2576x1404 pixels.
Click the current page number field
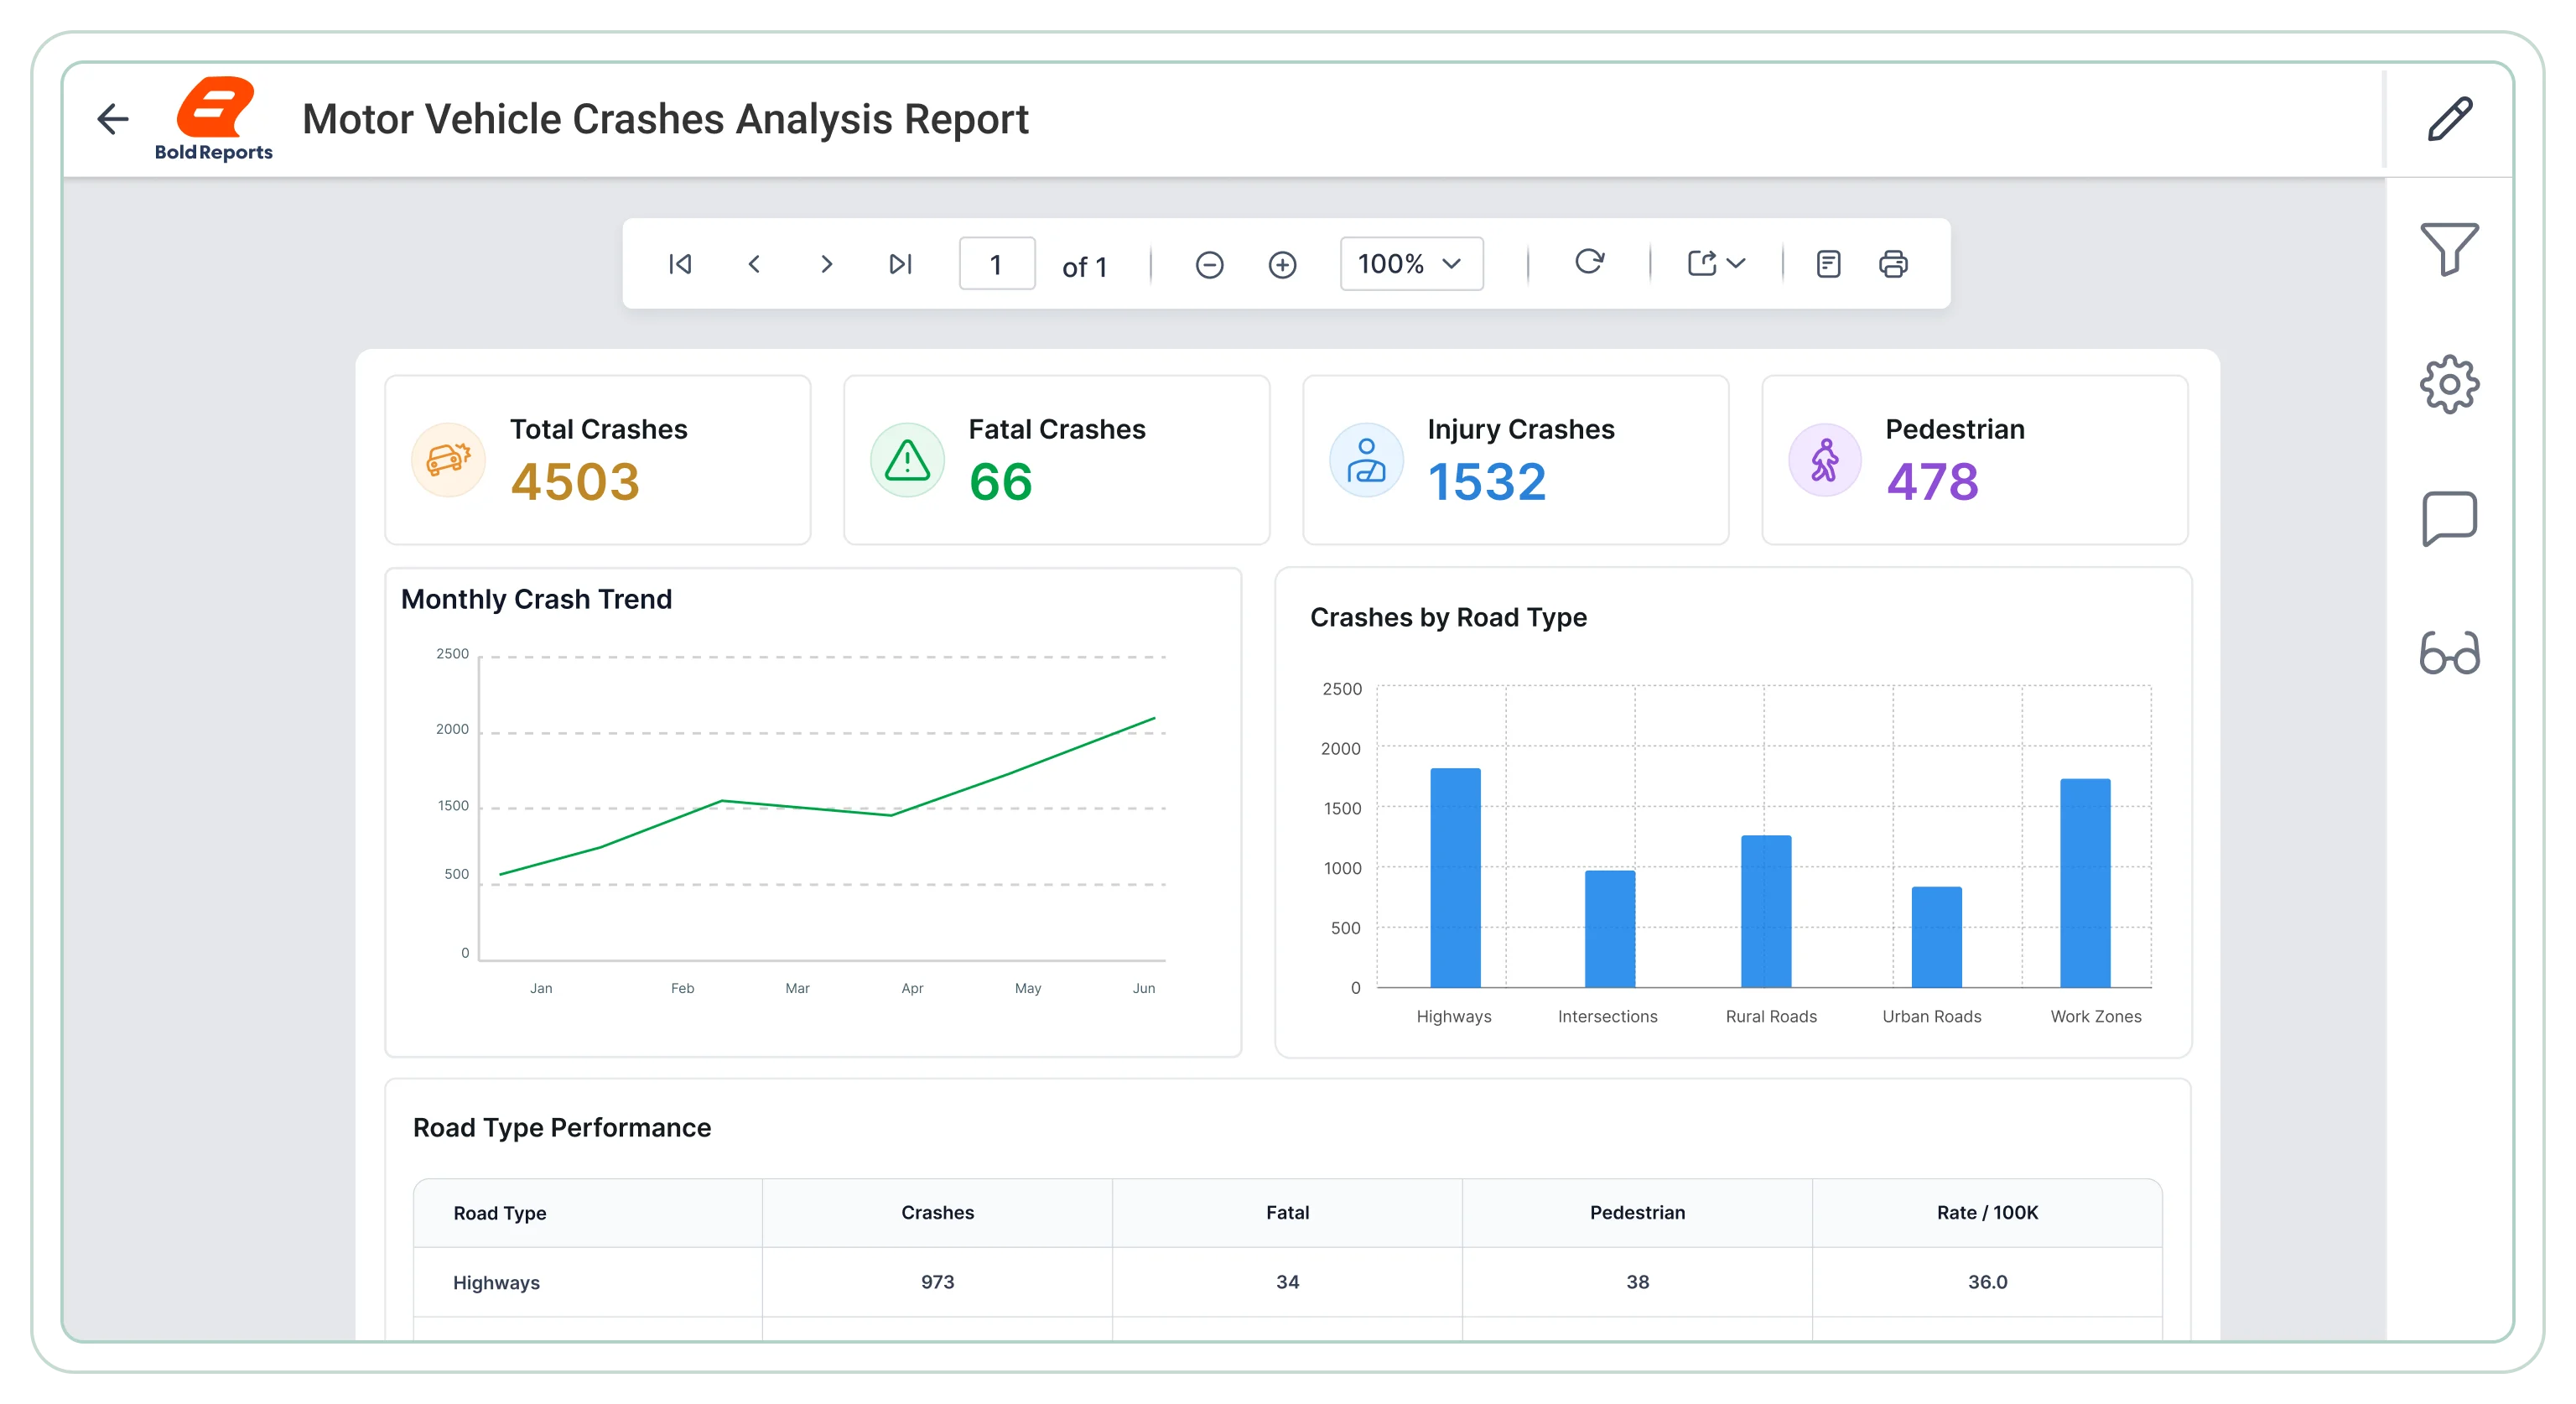tap(996, 264)
